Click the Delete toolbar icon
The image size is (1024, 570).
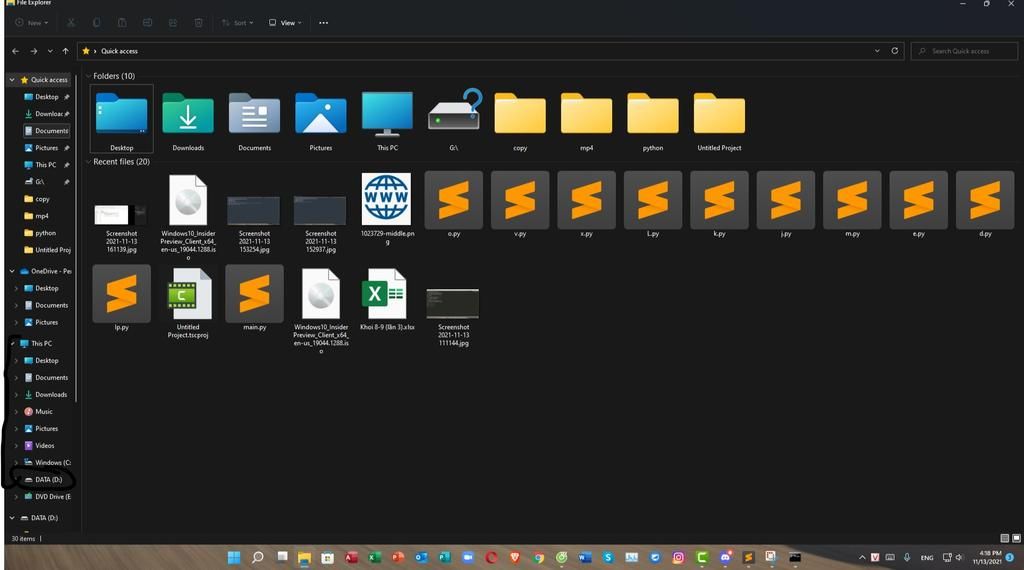point(199,23)
